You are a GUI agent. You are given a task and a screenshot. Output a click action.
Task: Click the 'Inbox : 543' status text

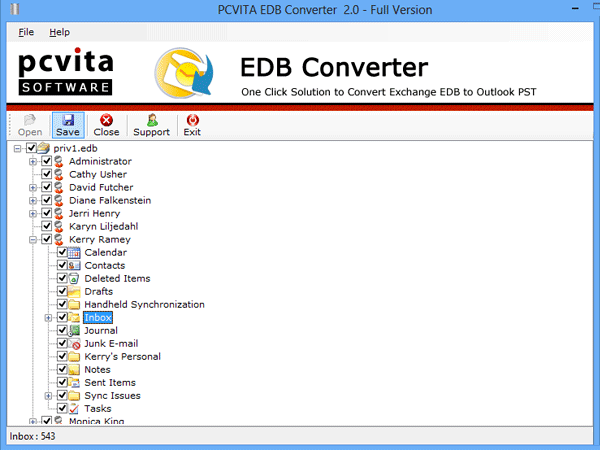tap(33, 436)
